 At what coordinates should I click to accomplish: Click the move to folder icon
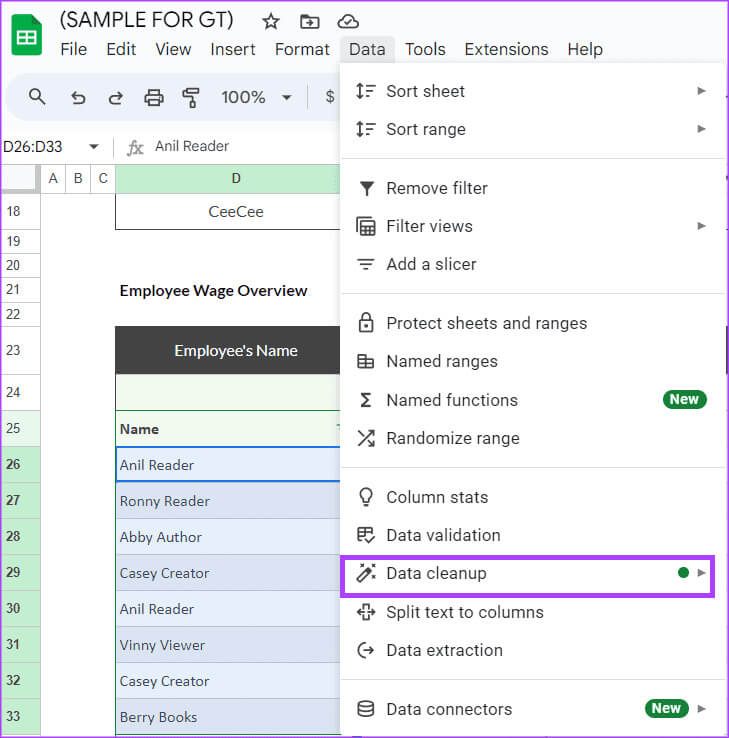(310, 21)
